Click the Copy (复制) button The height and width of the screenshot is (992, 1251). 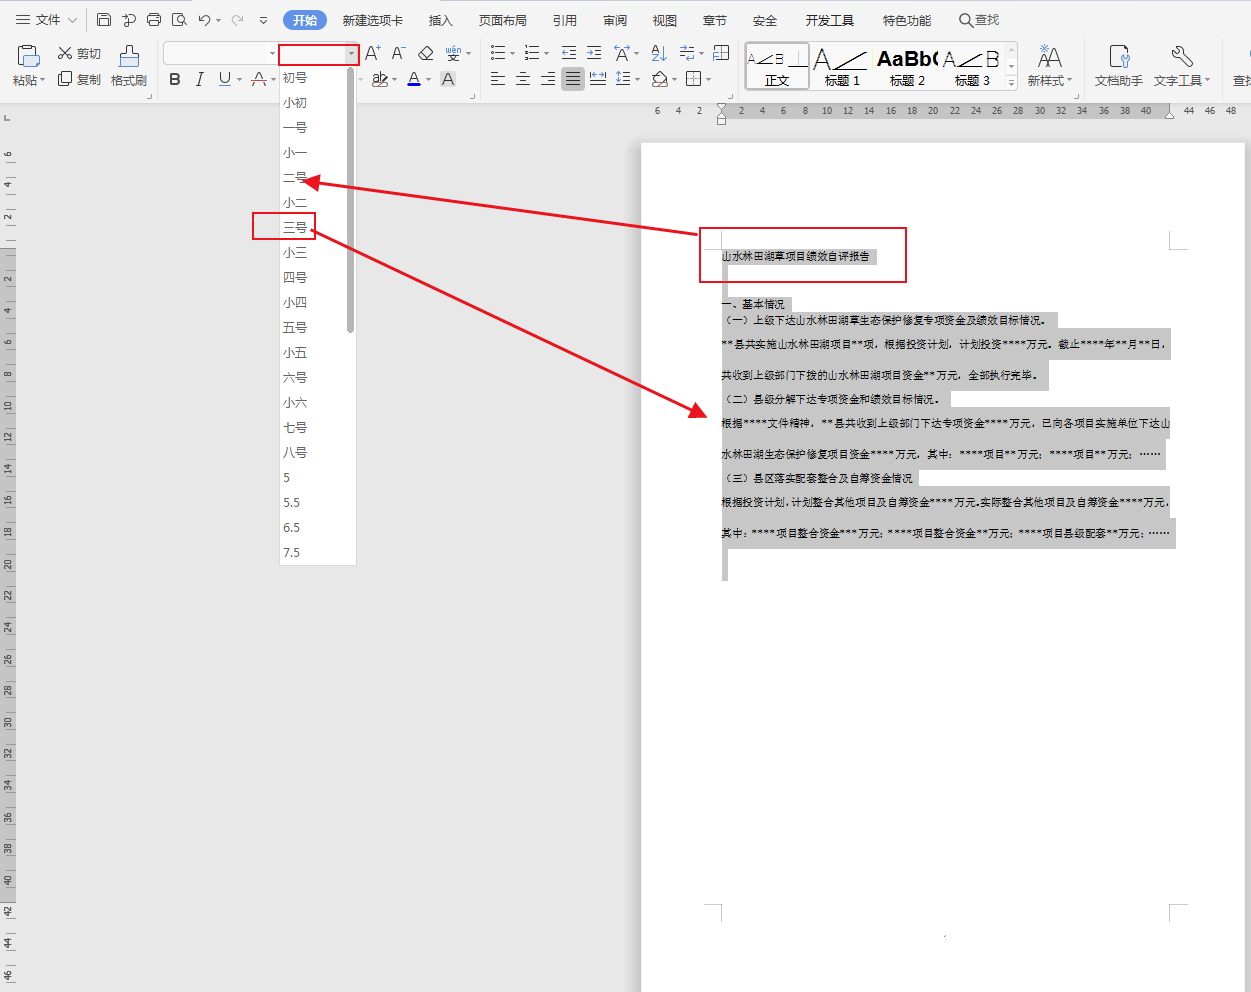pos(79,79)
